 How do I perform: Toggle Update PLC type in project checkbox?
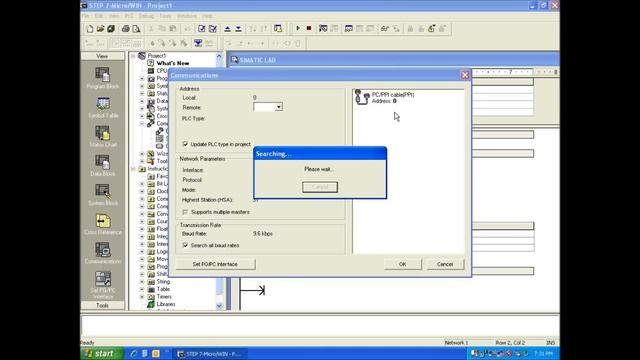click(185, 144)
